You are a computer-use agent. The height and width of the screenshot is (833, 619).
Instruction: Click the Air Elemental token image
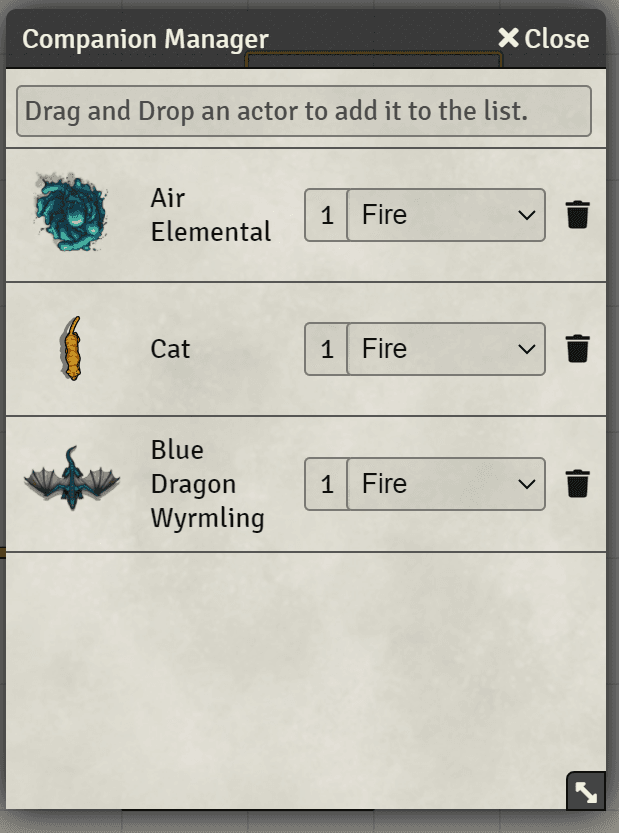point(72,211)
